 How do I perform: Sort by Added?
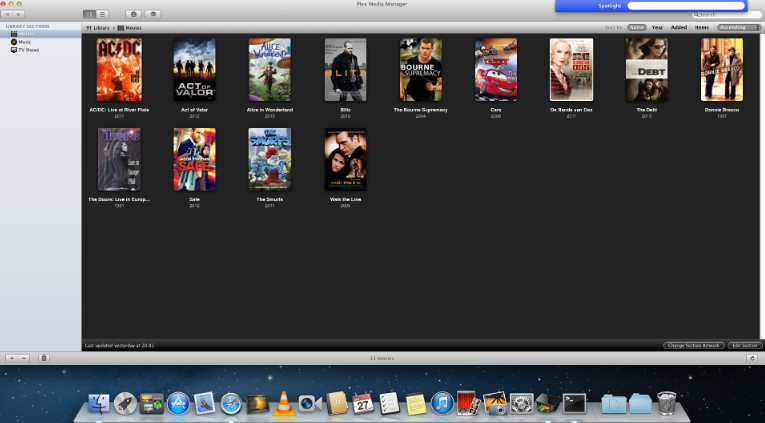click(679, 28)
